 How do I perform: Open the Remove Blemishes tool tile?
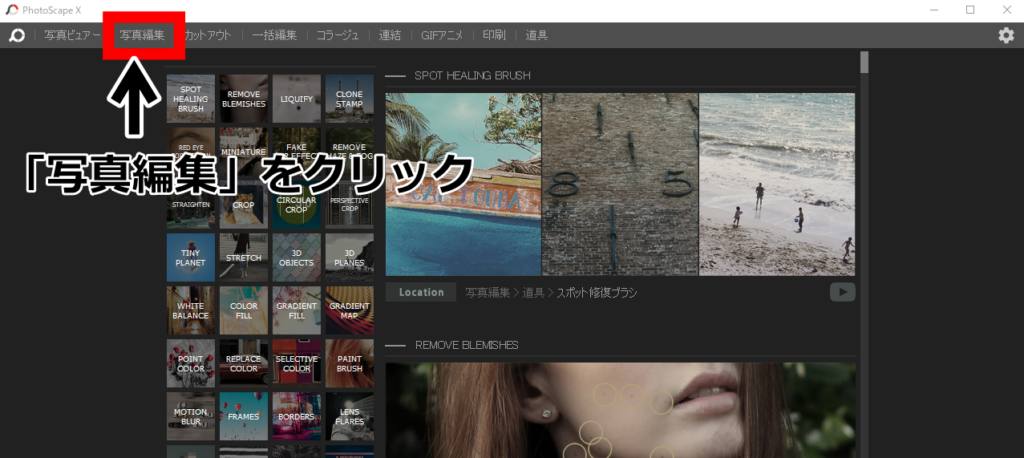(243, 99)
